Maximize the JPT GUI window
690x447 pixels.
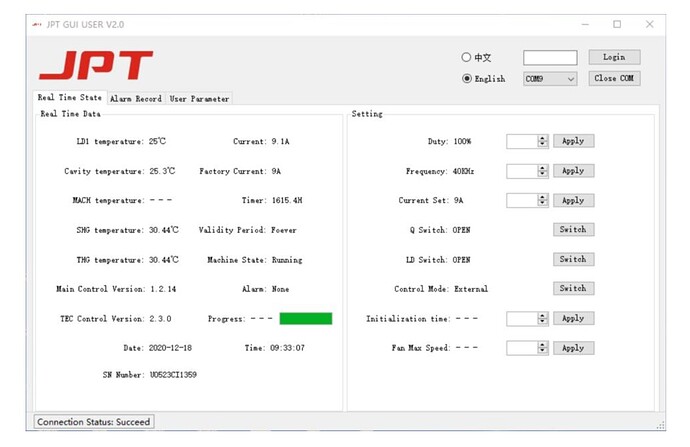(x=617, y=24)
